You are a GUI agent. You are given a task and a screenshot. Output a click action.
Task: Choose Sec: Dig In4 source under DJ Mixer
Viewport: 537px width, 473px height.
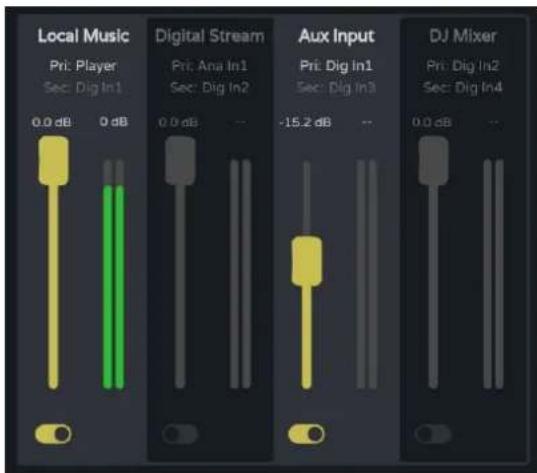pyautogui.click(x=463, y=88)
